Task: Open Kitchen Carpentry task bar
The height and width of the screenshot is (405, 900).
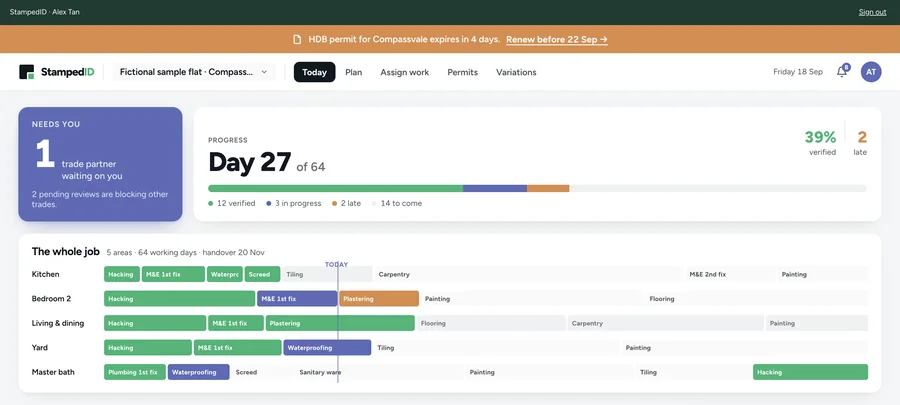Action: point(528,274)
